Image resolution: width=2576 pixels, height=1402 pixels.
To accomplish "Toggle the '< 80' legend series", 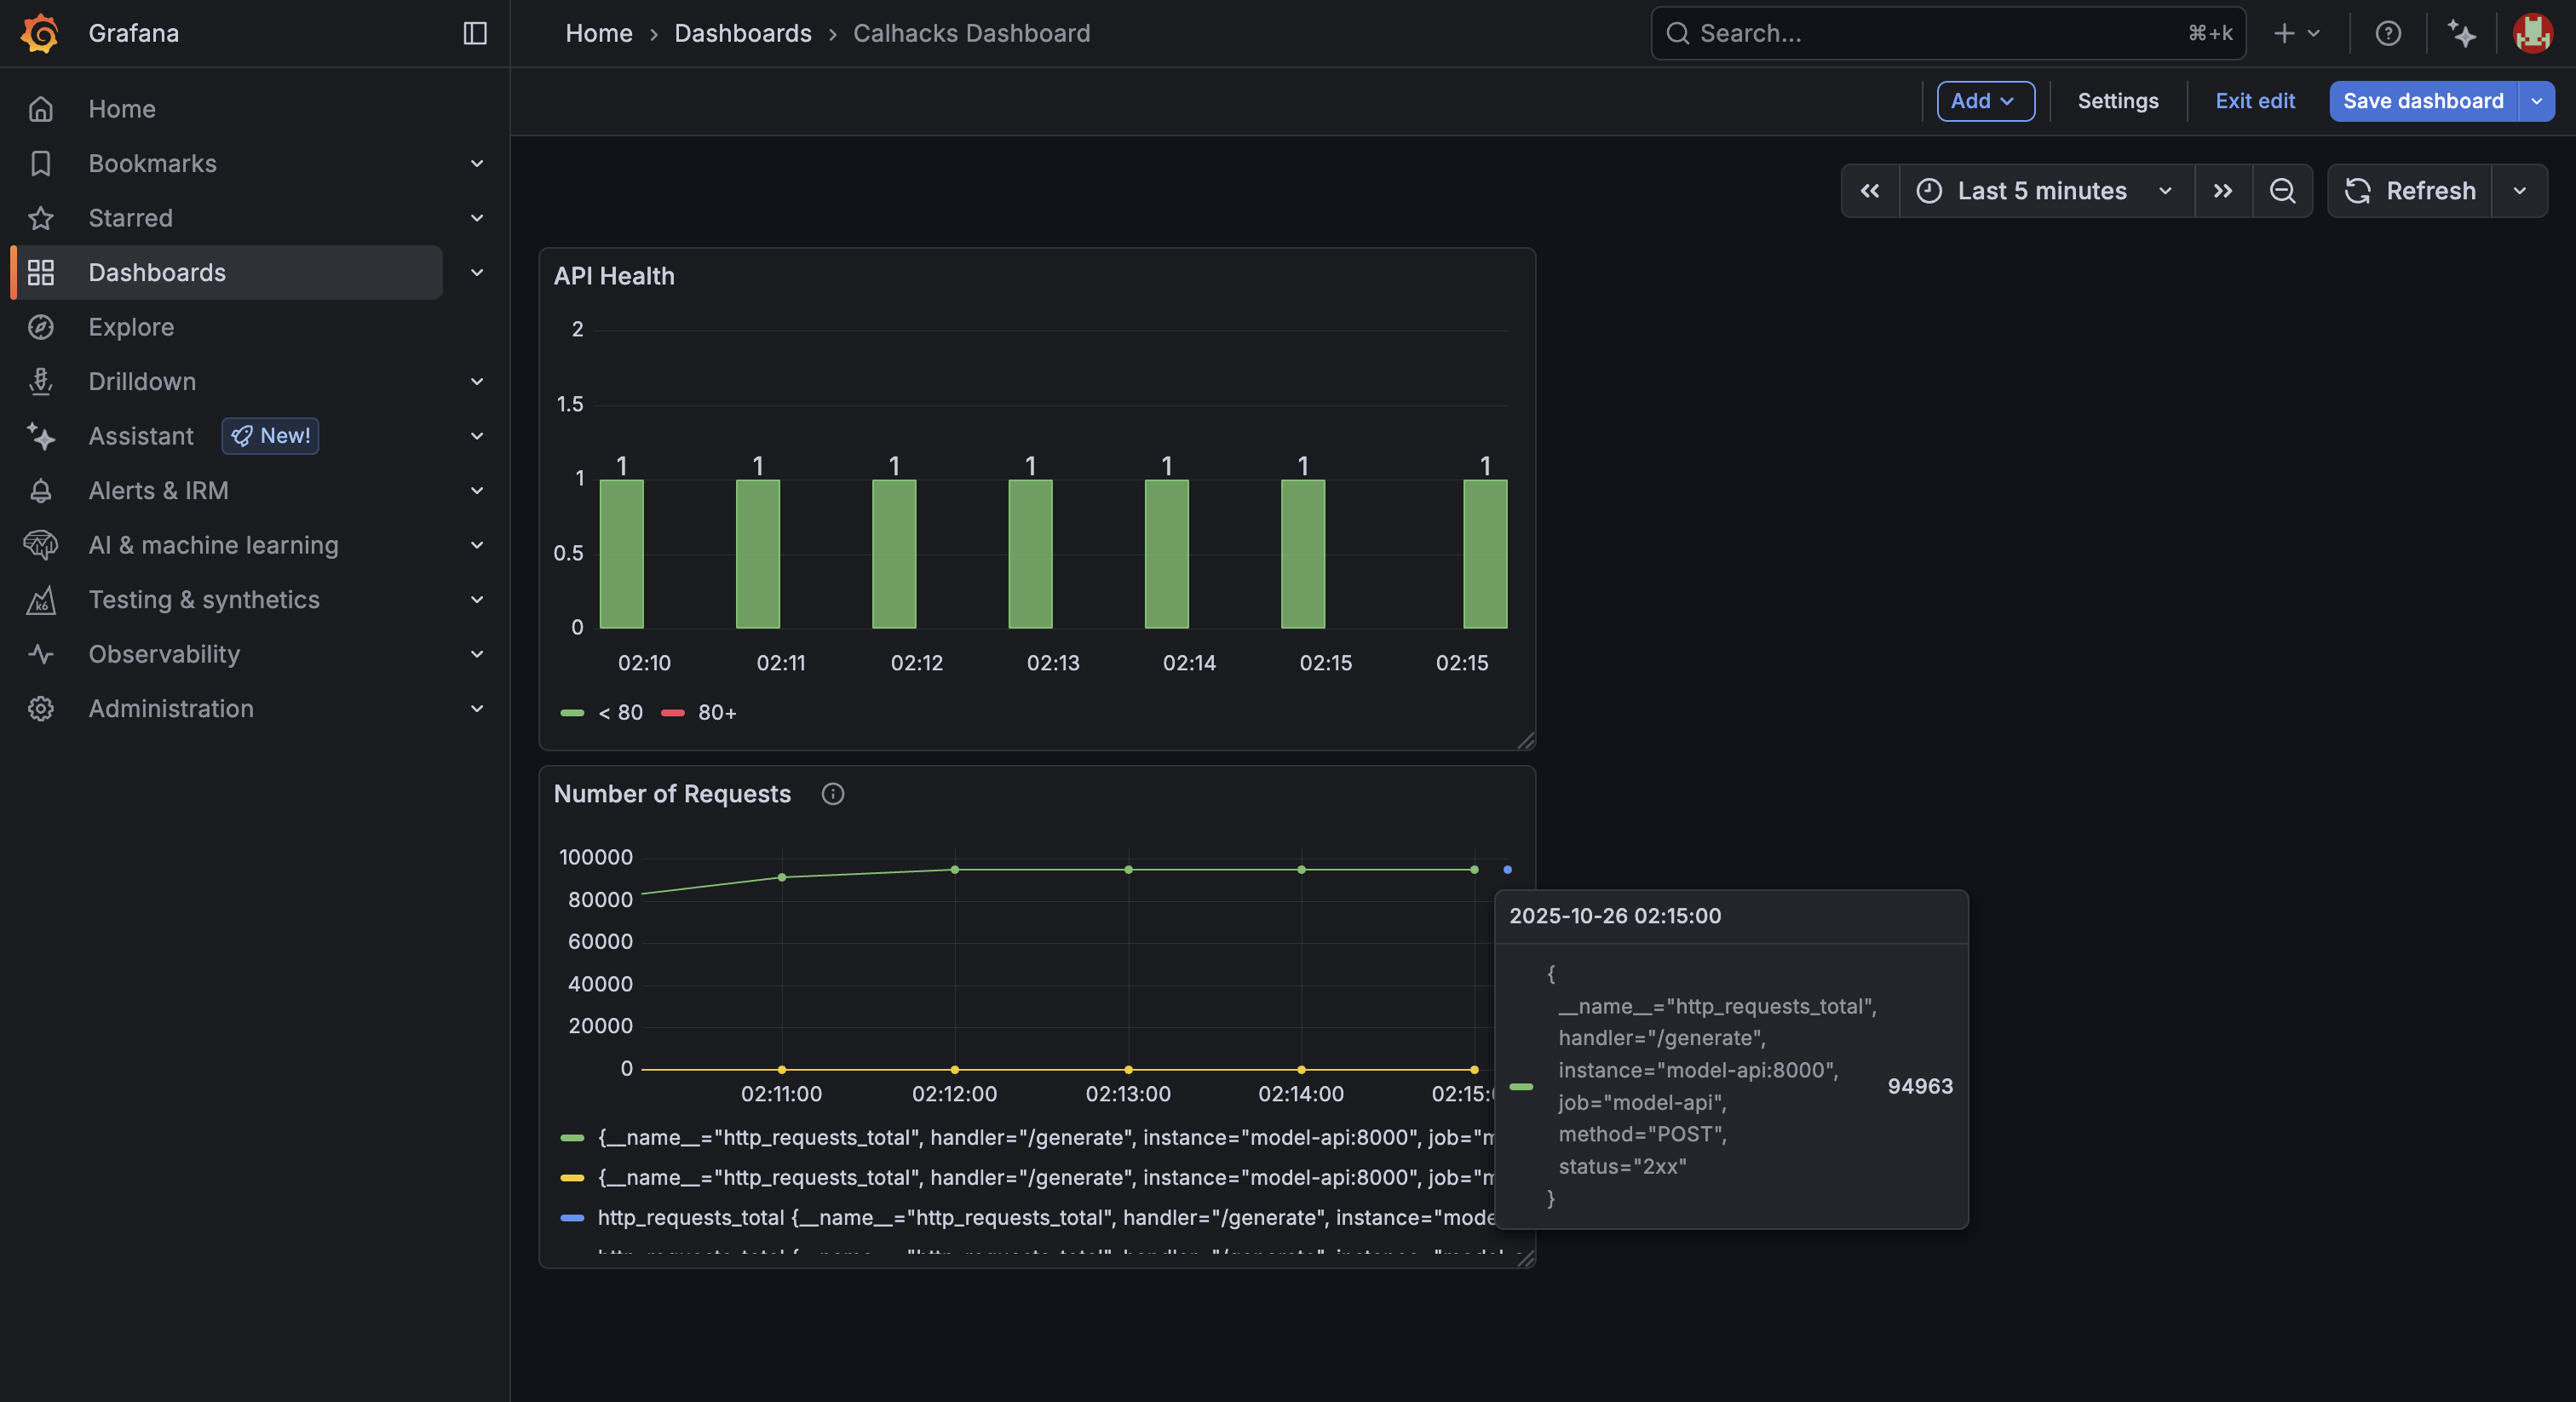I will click(x=619, y=713).
